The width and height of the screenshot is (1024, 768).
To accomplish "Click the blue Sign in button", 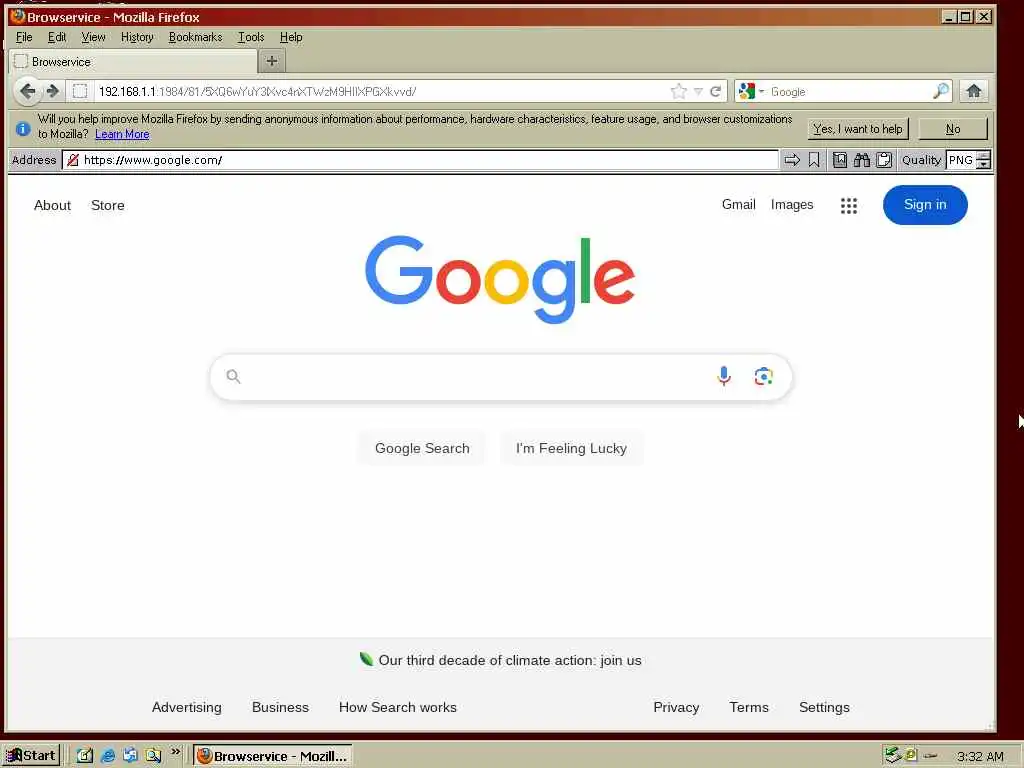I will coord(925,204).
